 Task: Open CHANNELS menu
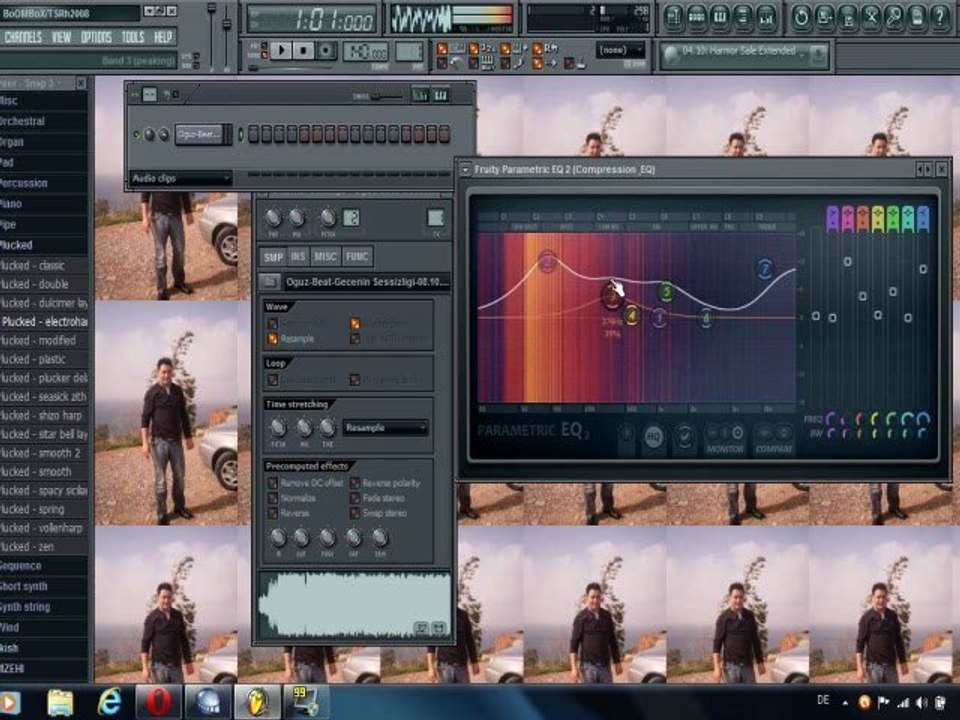[x=23, y=37]
